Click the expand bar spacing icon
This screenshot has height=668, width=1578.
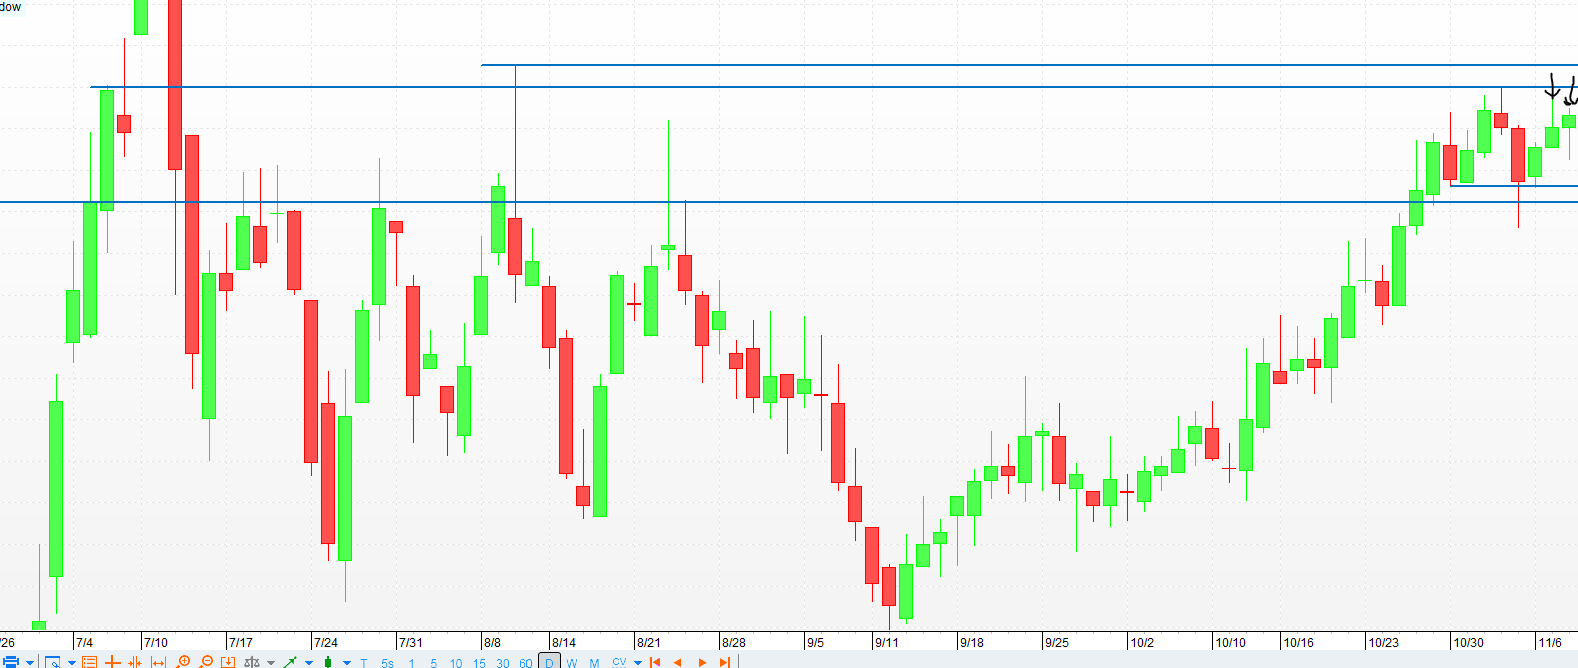pyautogui.click(x=158, y=662)
